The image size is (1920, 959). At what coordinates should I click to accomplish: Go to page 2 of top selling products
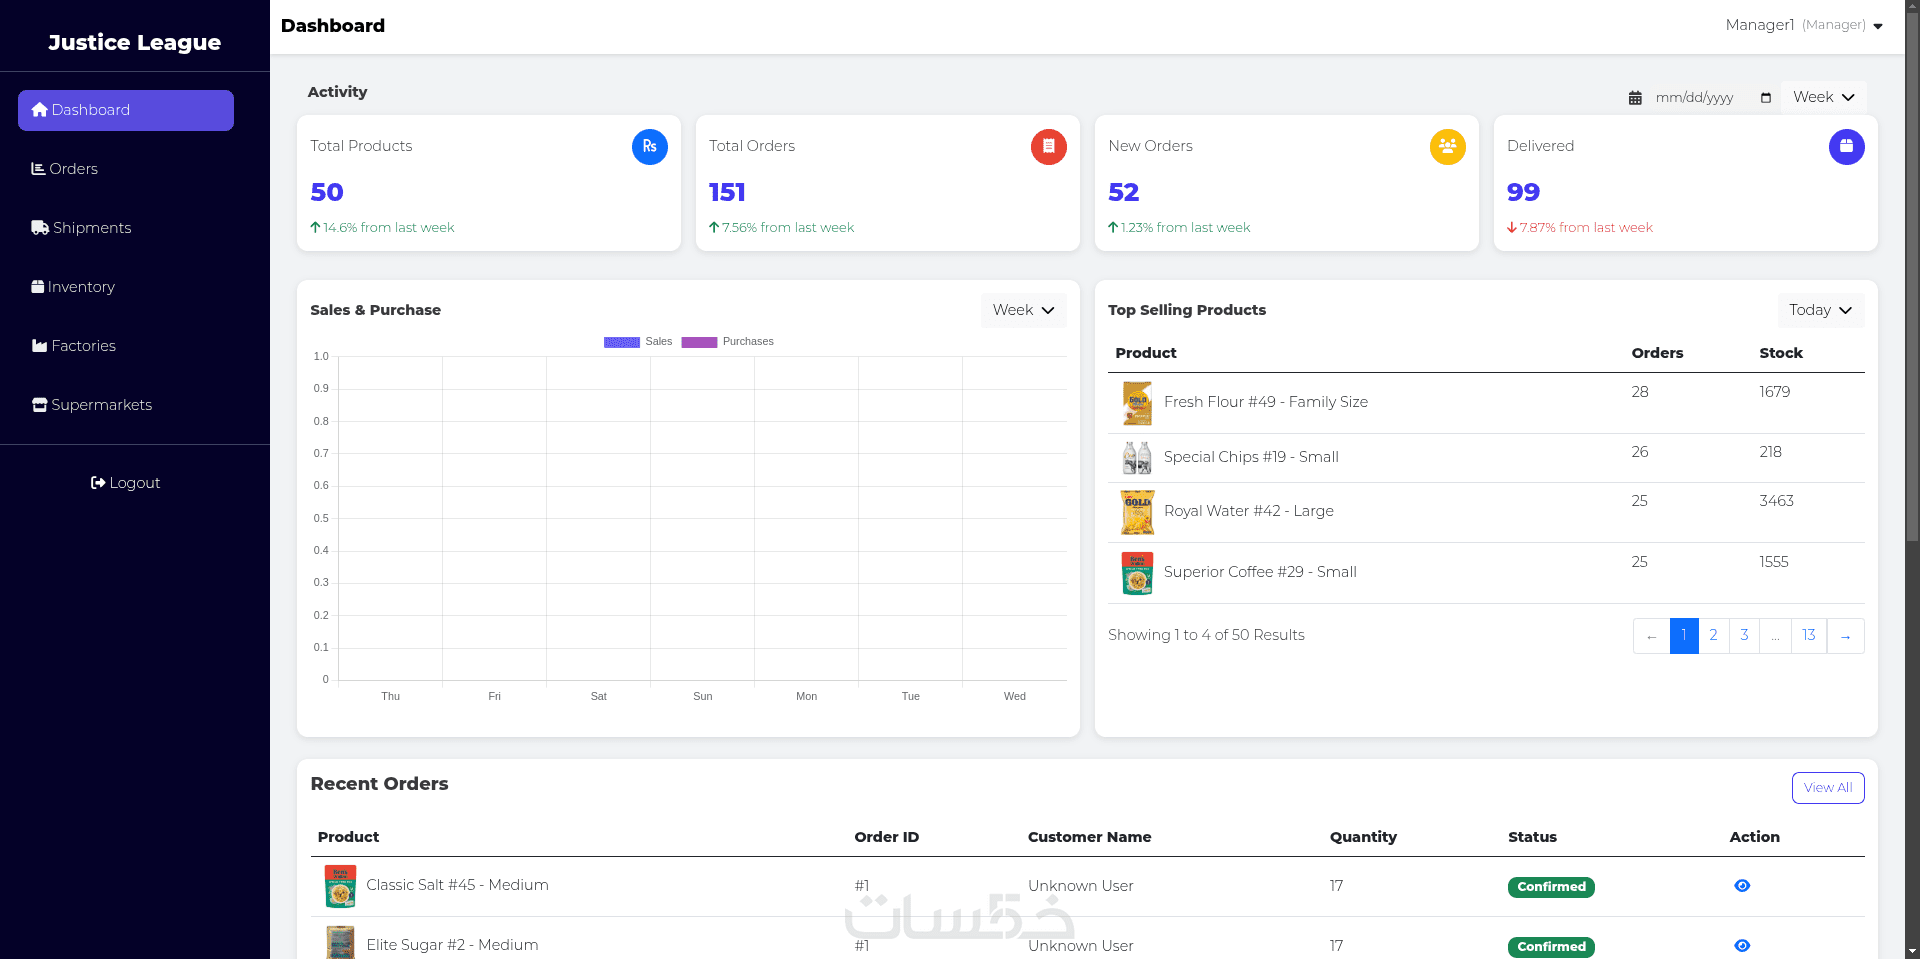[x=1714, y=636]
